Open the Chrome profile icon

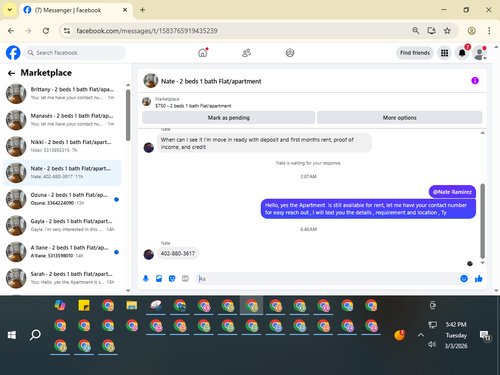click(471, 31)
